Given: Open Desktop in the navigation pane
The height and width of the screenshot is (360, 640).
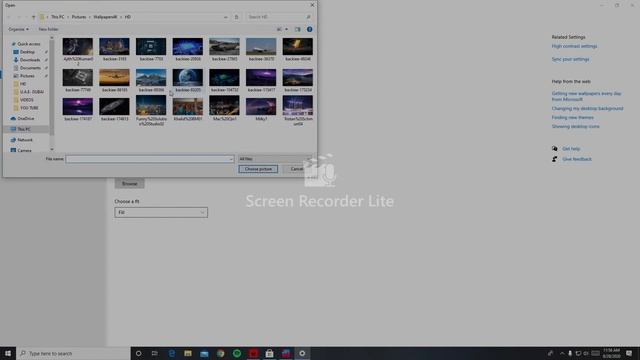Looking at the screenshot, I should 27,52.
